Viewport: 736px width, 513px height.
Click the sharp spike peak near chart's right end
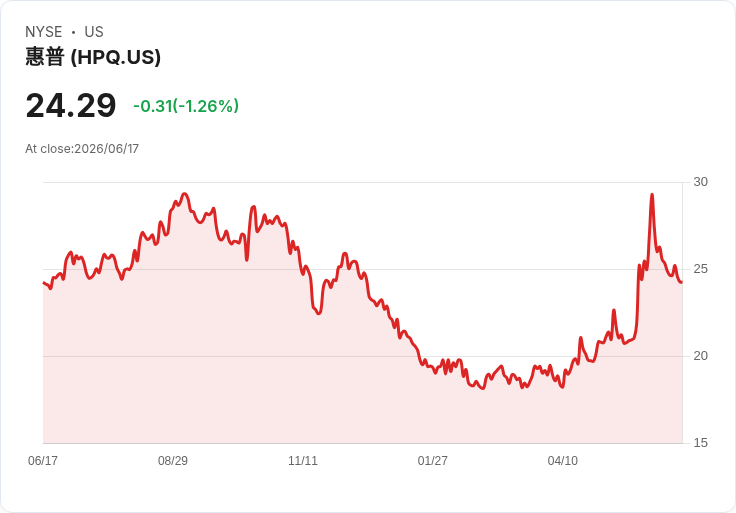click(x=652, y=194)
